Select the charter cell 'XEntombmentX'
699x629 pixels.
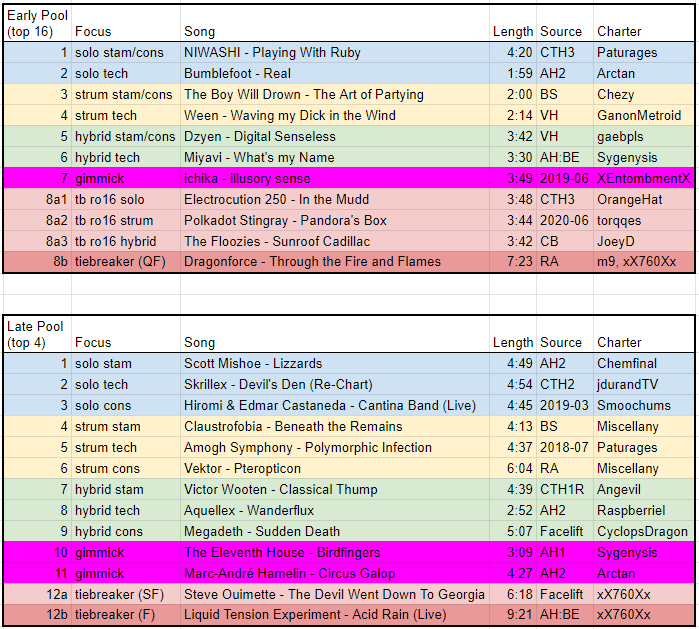pyautogui.click(x=644, y=178)
